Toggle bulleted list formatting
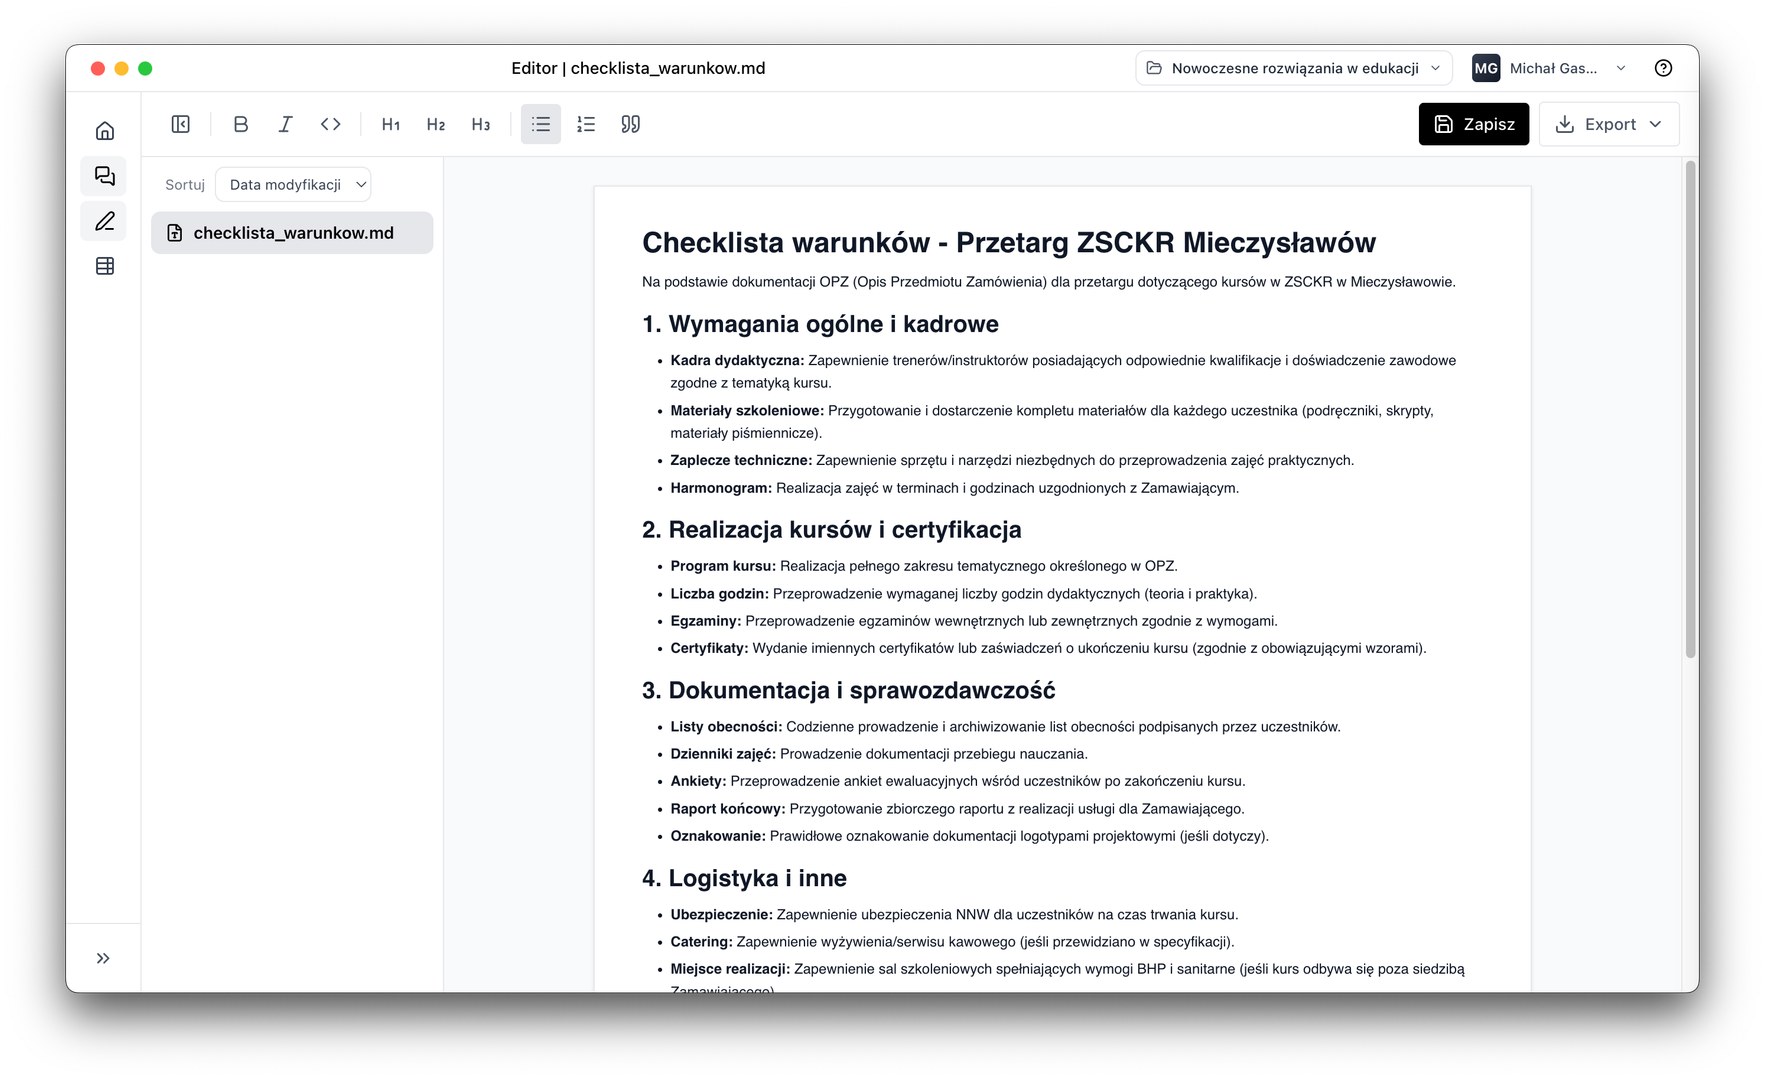Image resolution: width=1765 pixels, height=1080 pixels. [x=541, y=124]
